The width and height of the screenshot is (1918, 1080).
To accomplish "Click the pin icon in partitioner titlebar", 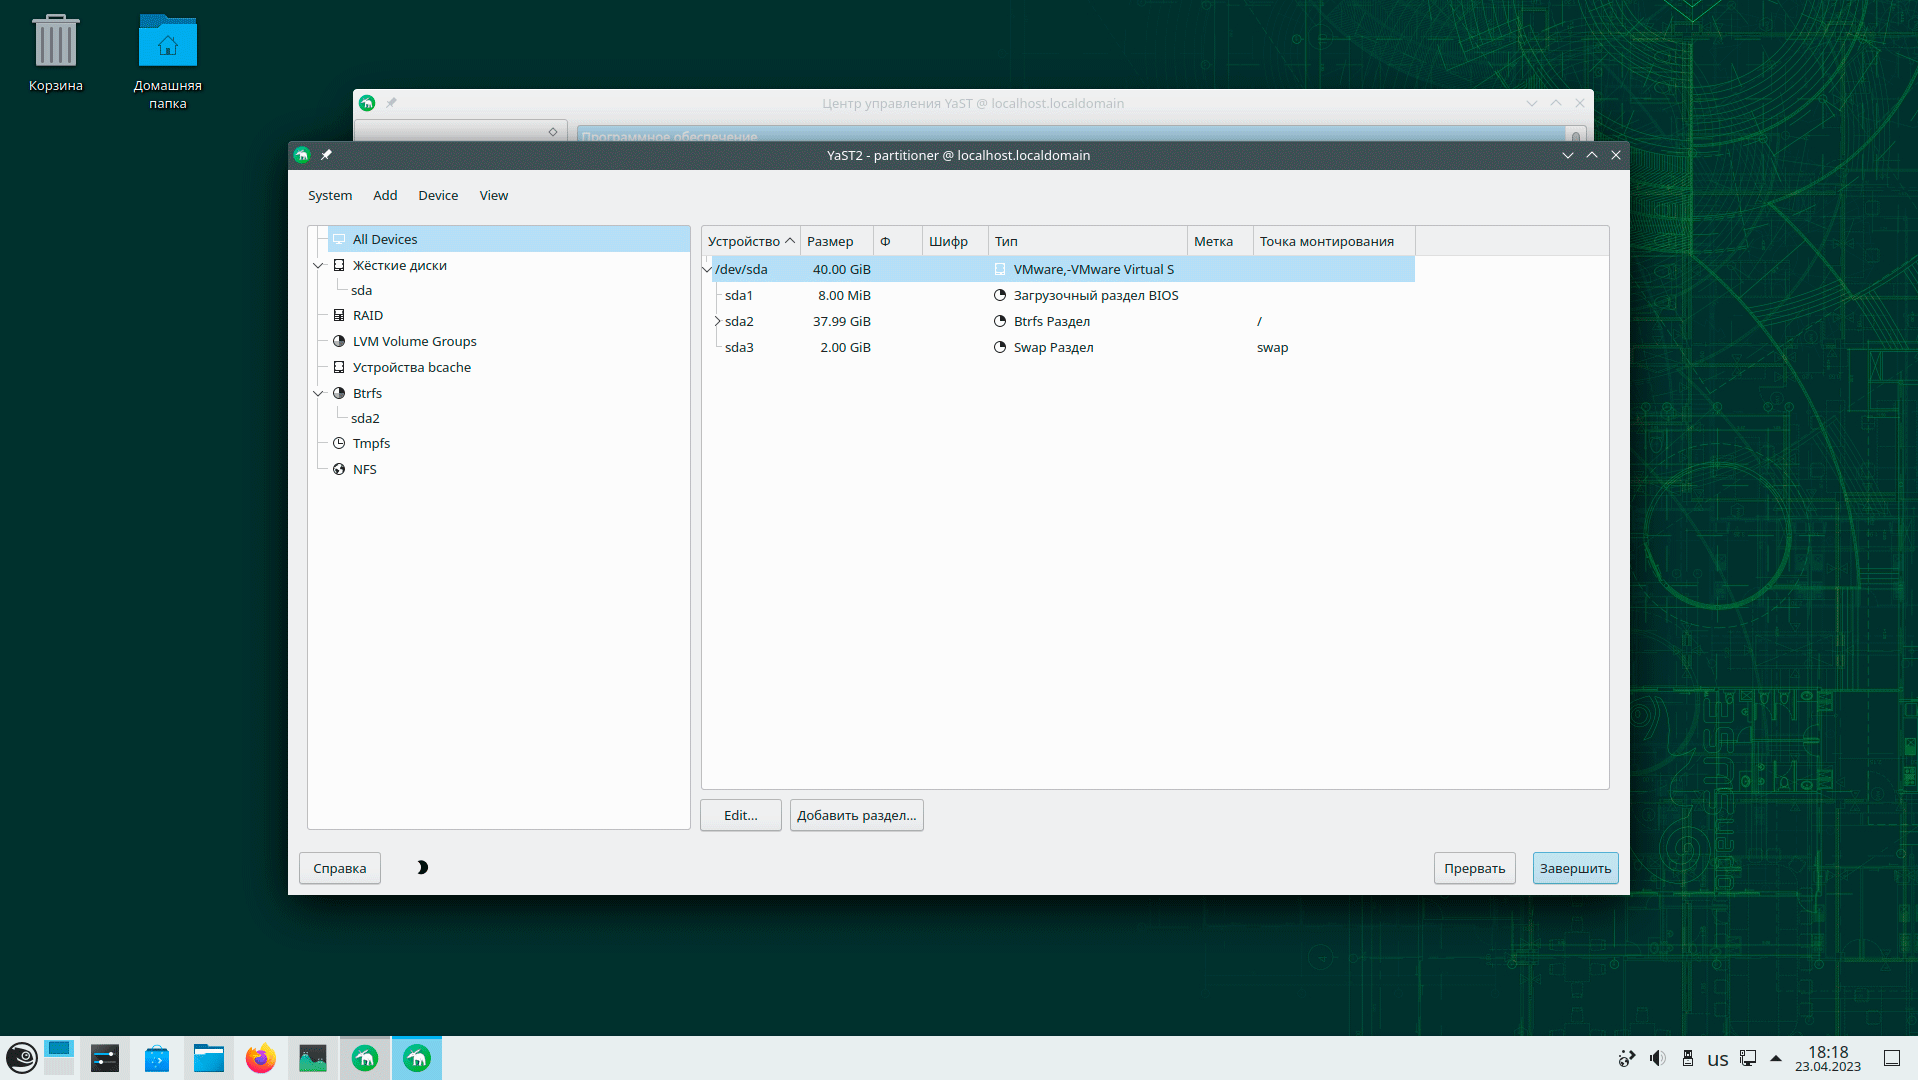I will [x=326, y=155].
